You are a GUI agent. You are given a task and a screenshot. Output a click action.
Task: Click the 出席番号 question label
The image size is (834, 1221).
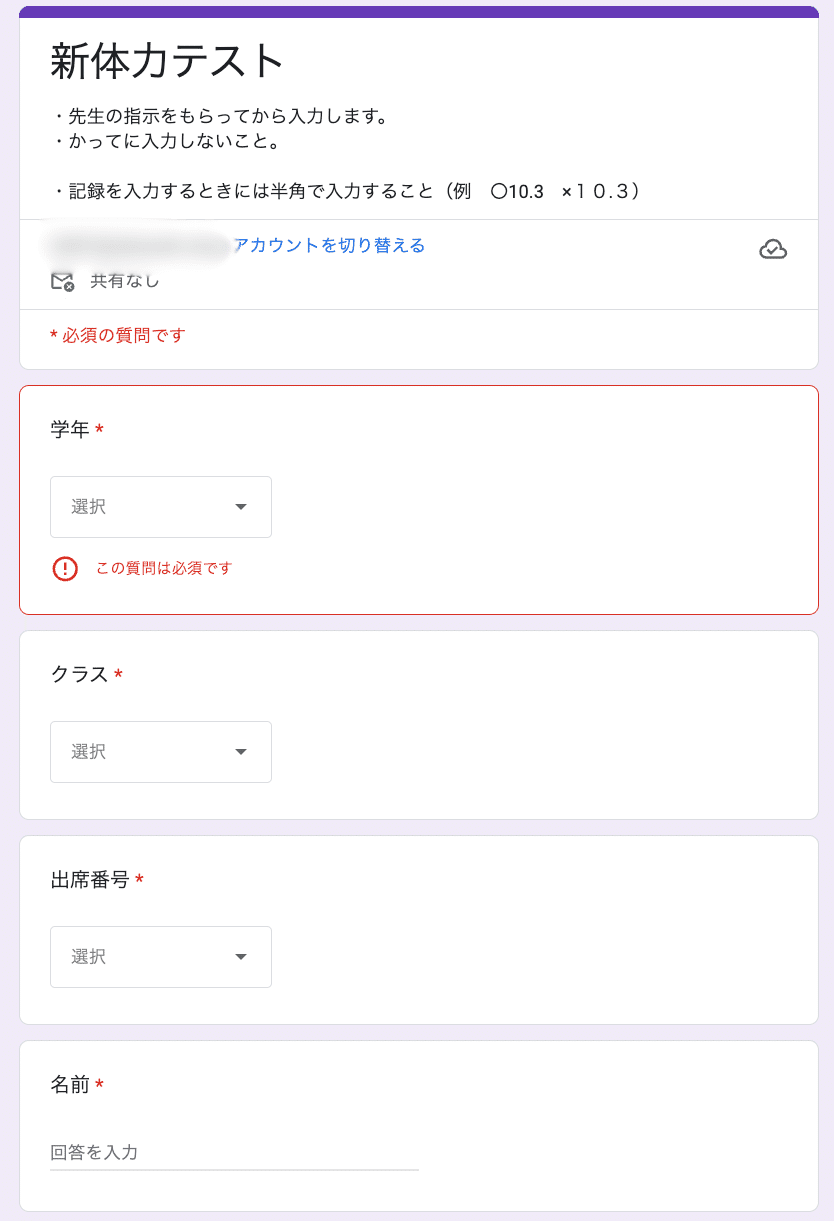(90, 880)
